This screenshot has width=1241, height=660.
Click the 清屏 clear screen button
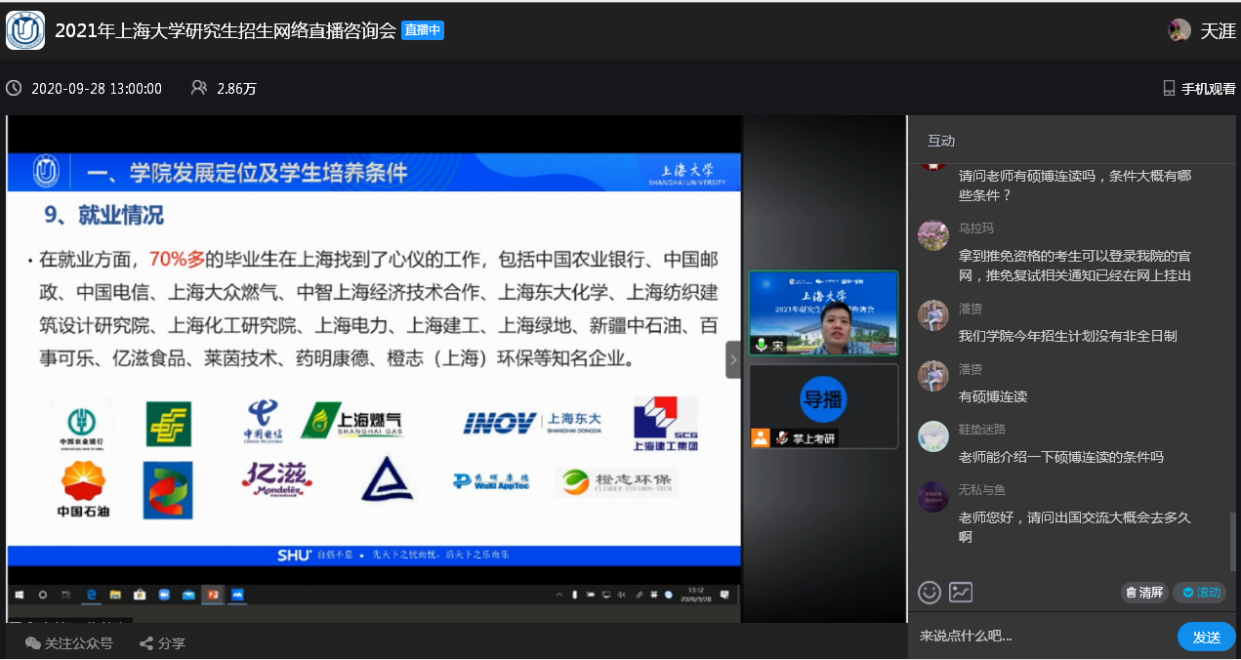1145,592
